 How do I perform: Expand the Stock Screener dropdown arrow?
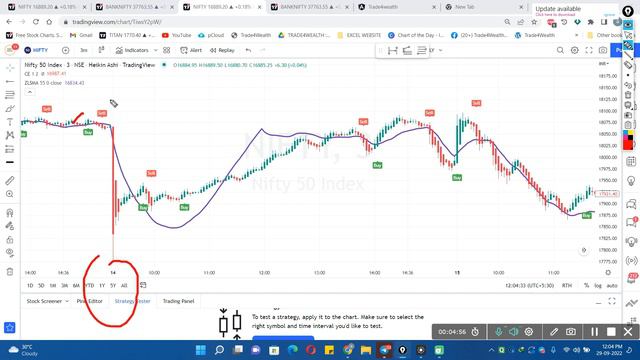pyautogui.click(x=67, y=301)
